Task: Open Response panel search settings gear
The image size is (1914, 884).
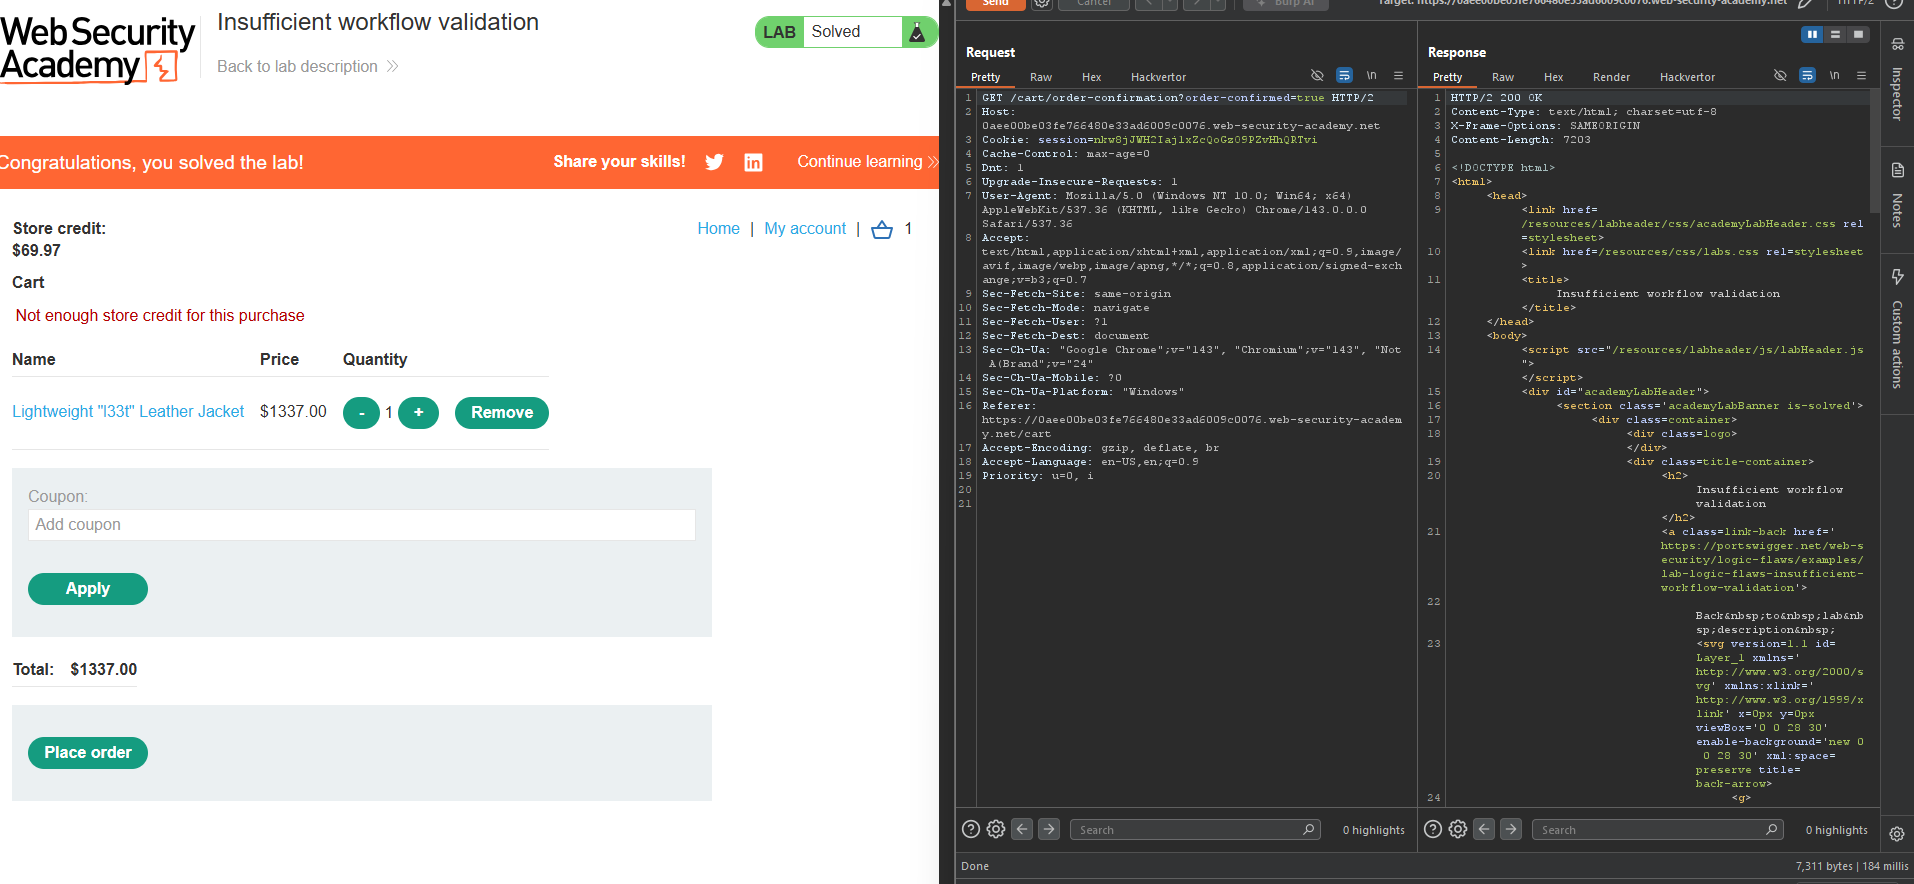Action: coord(1458,829)
